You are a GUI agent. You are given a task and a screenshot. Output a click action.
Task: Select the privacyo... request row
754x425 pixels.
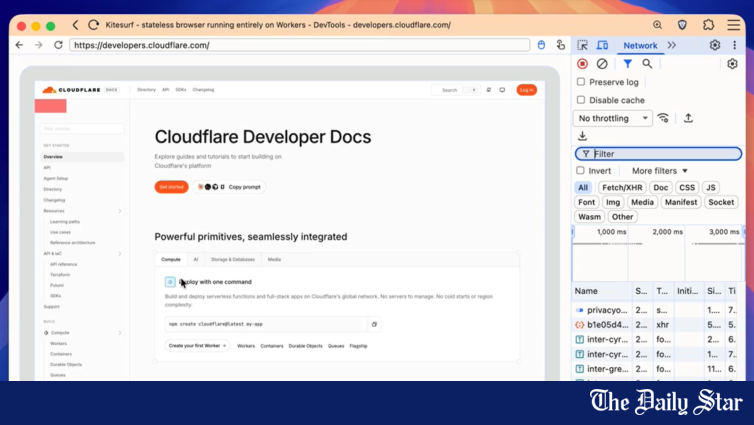pyautogui.click(x=654, y=310)
